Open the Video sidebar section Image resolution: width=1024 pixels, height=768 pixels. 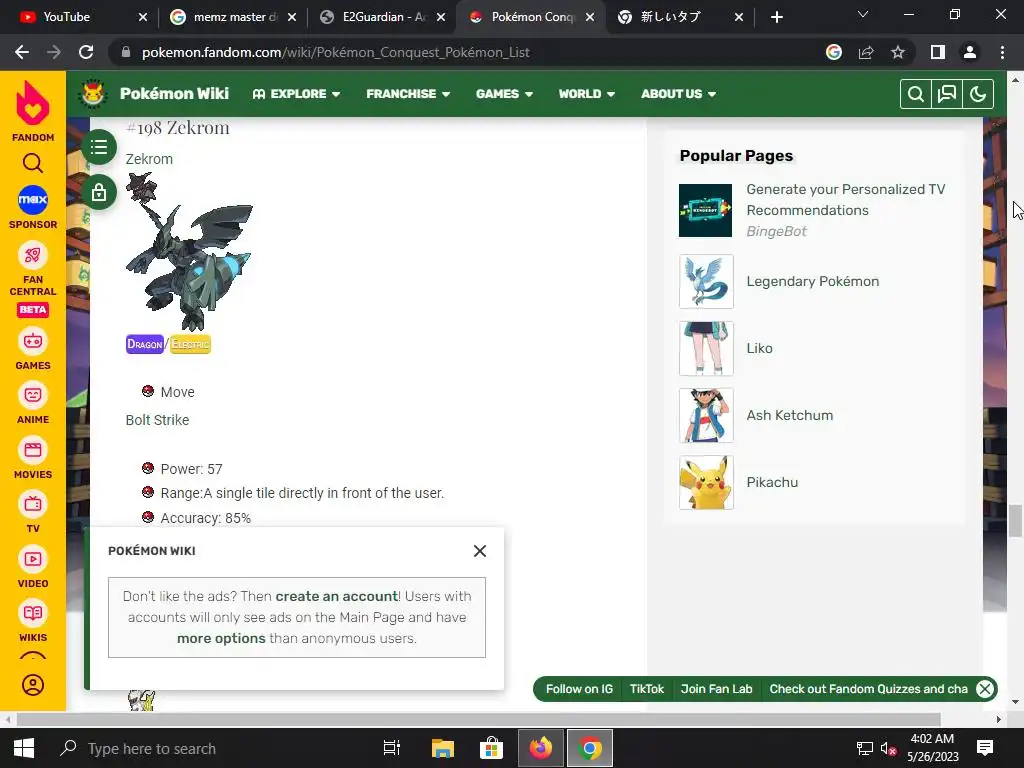coord(33,568)
